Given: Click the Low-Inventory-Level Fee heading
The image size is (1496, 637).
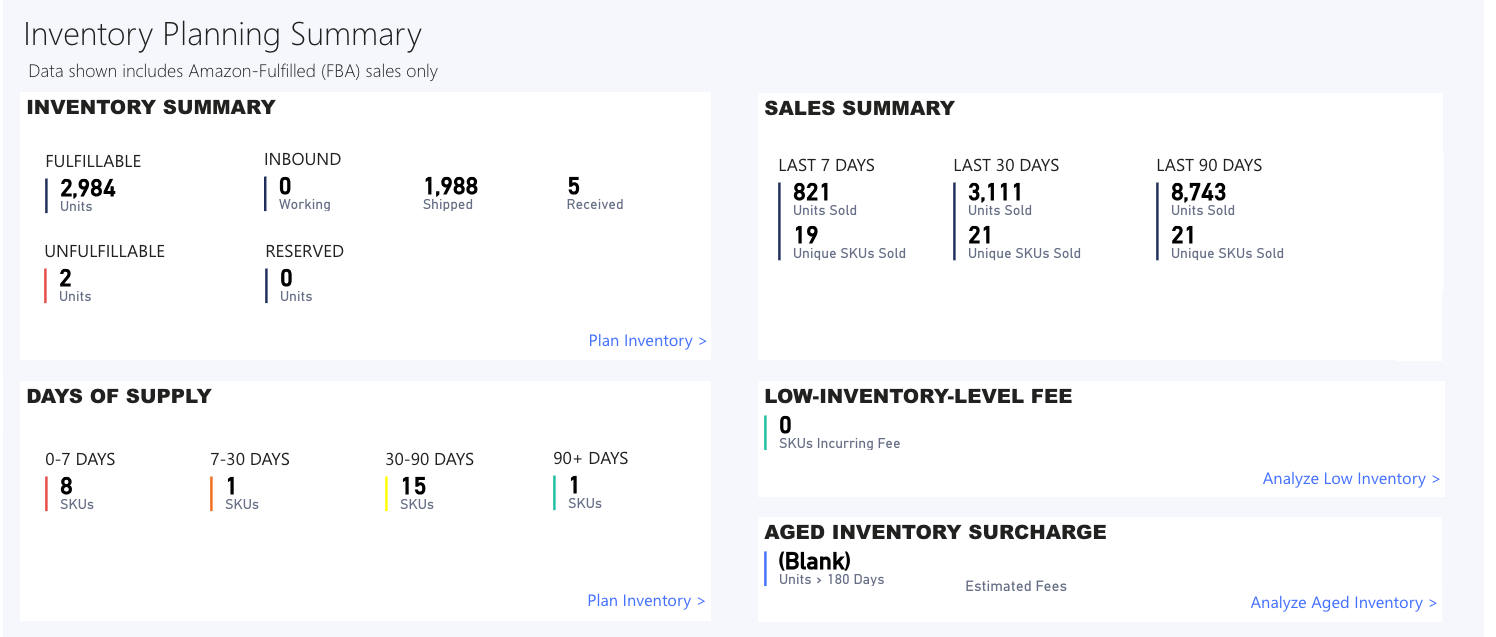Looking at the screenshot, I should coord(918,396).
